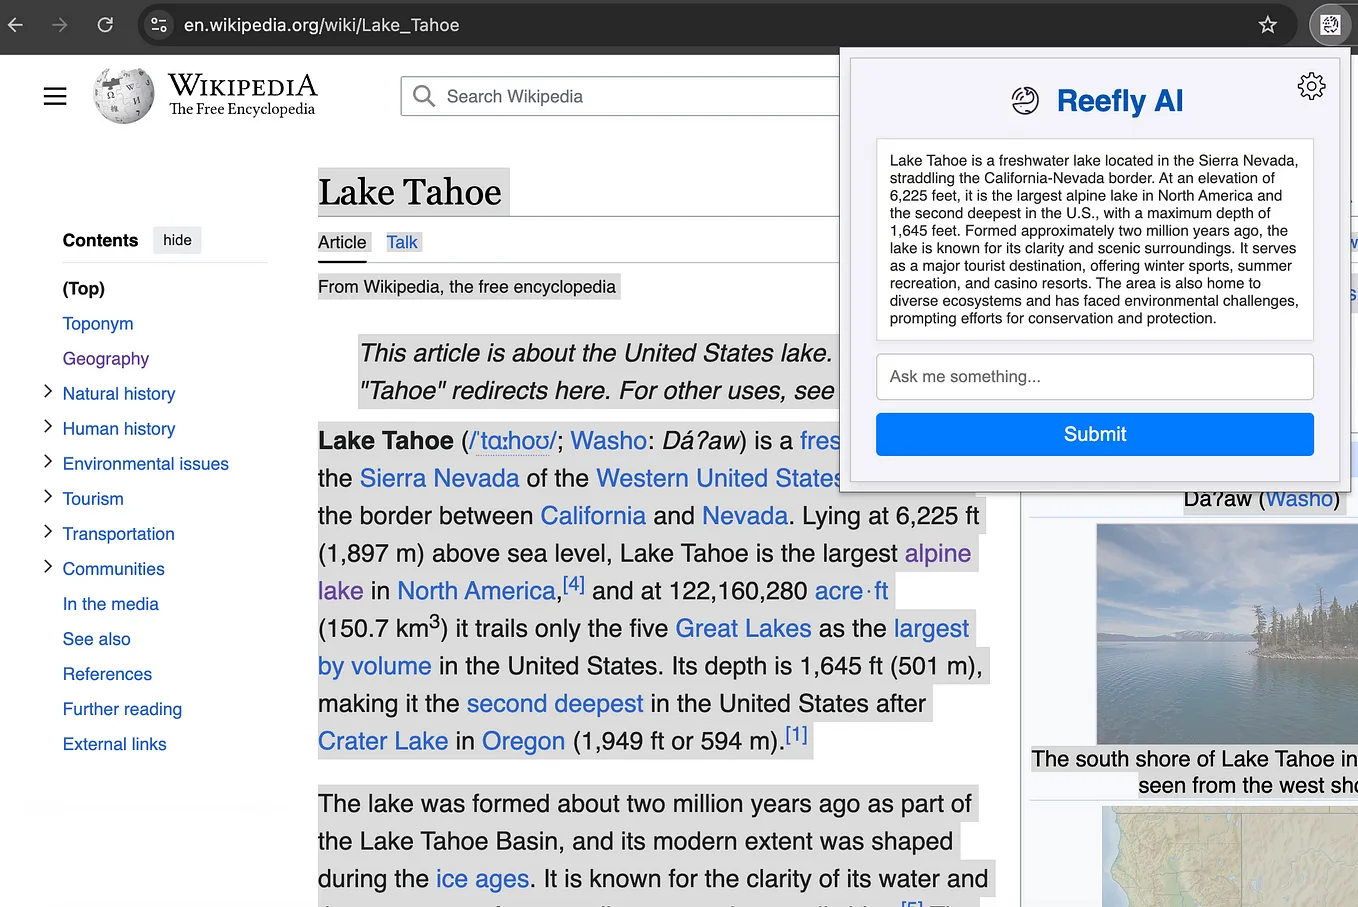Viewport: 1358px width, 907px height.
Task: Click citation [1] reference
Action: [796, 735]
